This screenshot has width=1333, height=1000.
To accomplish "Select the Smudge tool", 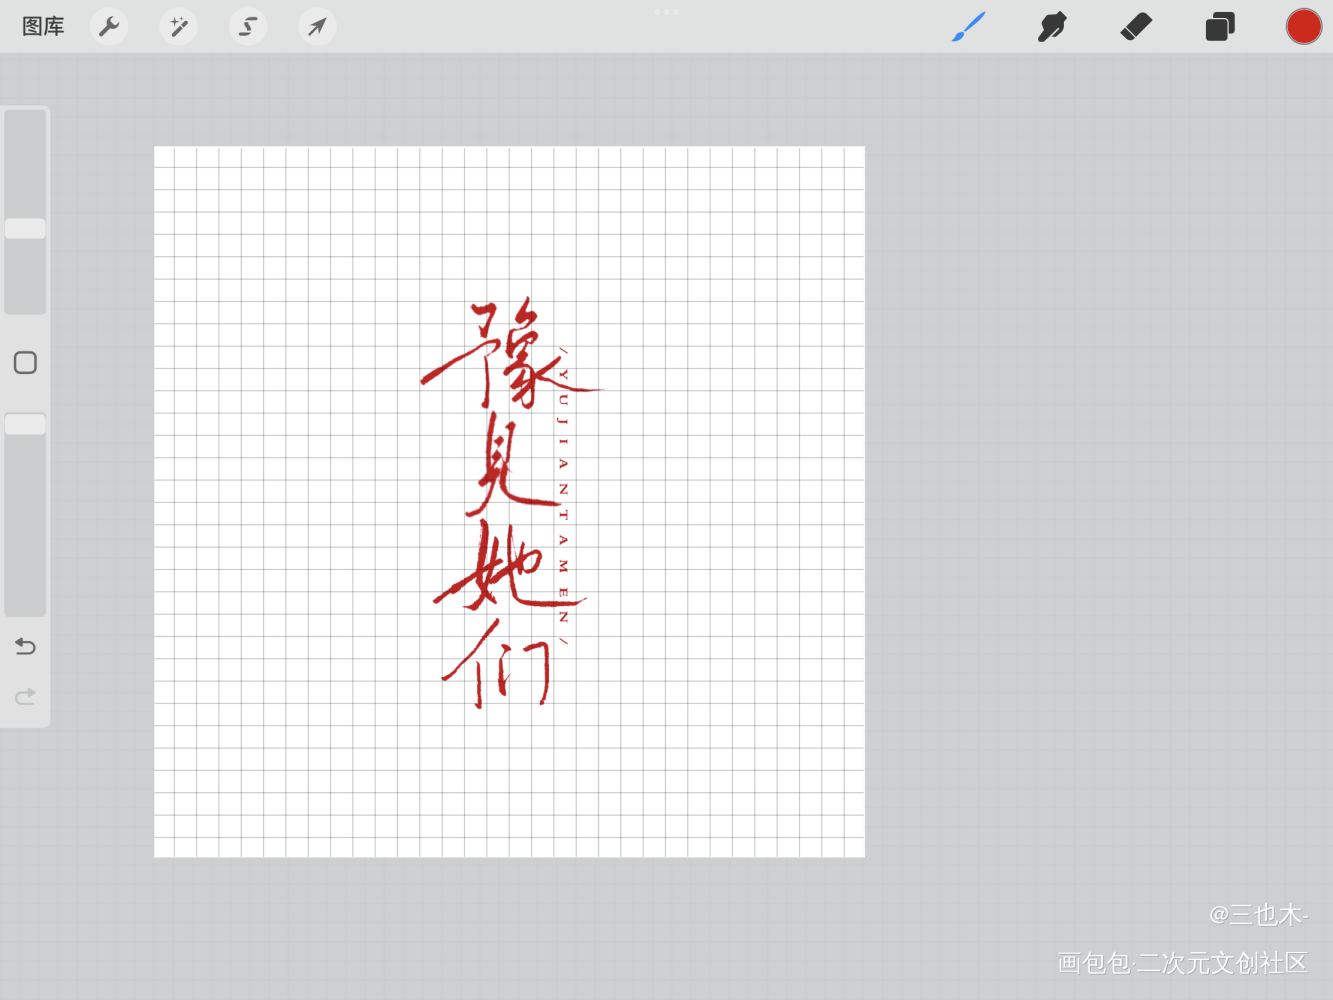I will coord(1052,27).
